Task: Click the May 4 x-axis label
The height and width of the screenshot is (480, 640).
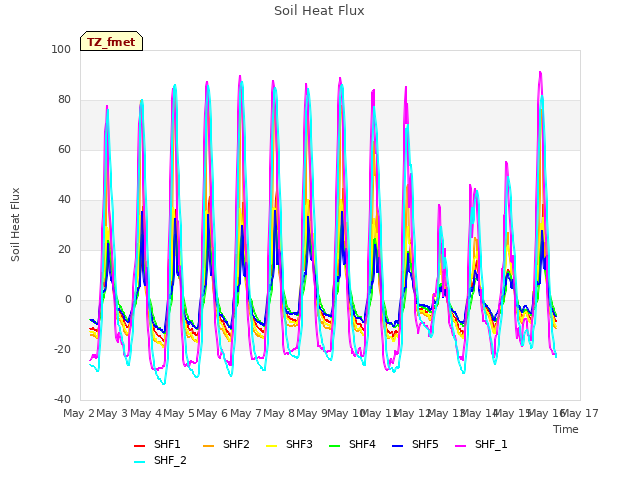Action: pos(146,413)
